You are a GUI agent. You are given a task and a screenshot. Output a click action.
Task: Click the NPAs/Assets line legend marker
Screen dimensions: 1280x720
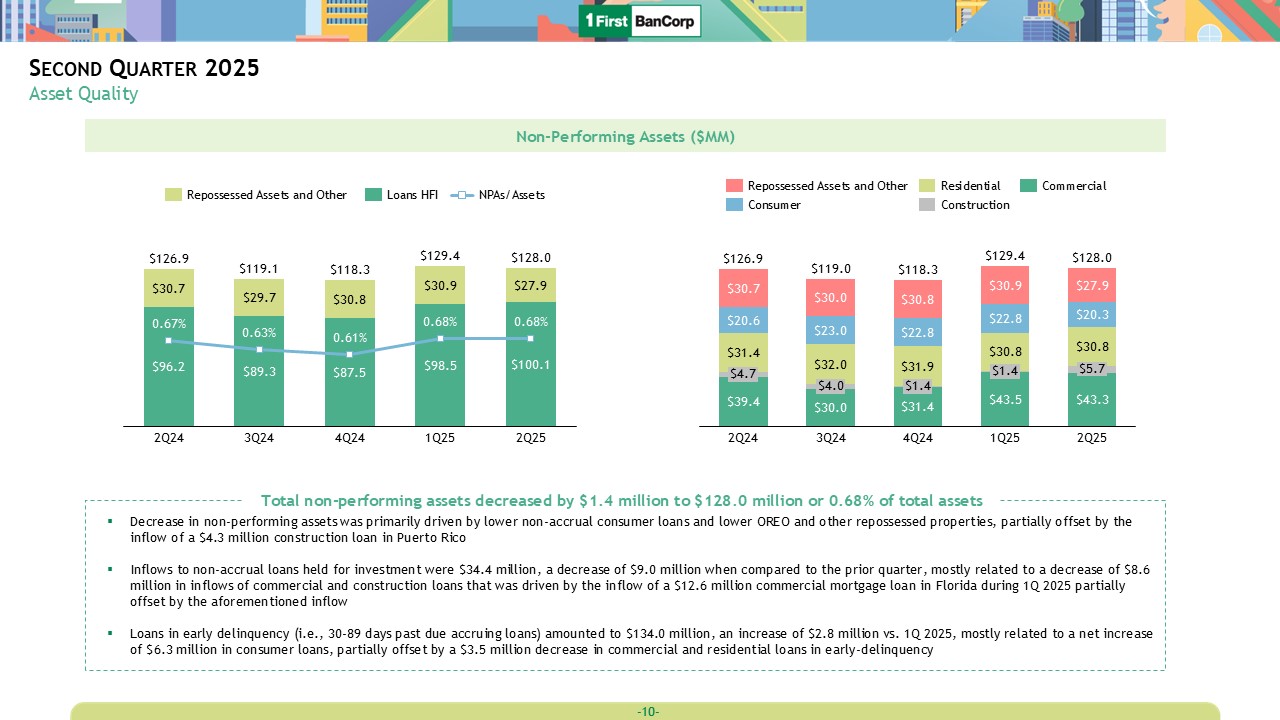pos(462,195)
